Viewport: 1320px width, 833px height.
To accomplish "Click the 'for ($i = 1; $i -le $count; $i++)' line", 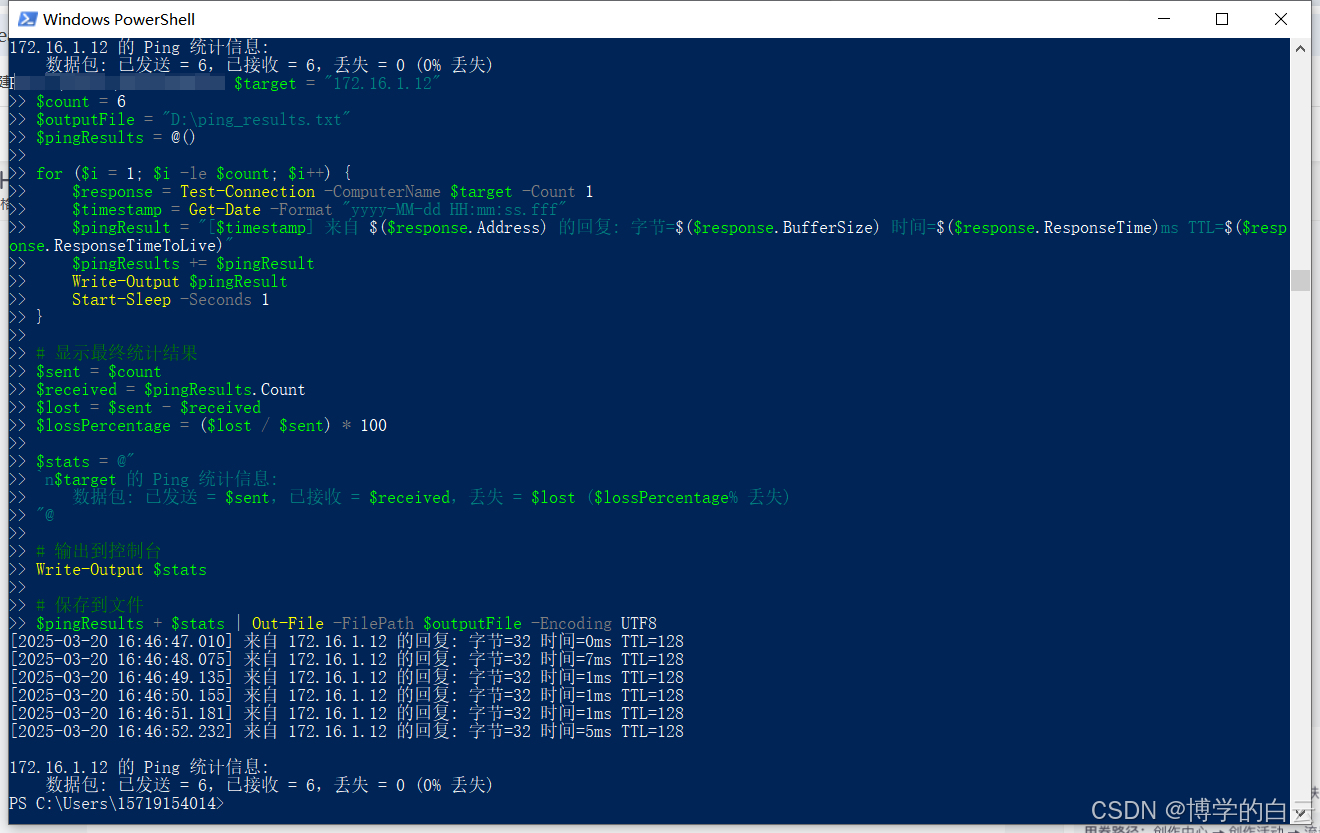I will [194, 174].
